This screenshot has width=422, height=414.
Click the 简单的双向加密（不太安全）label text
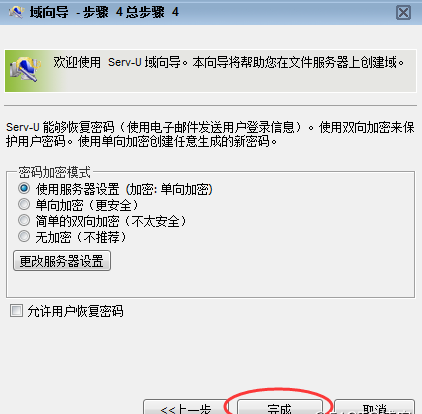pyautogui.click(x=111, y=221)
